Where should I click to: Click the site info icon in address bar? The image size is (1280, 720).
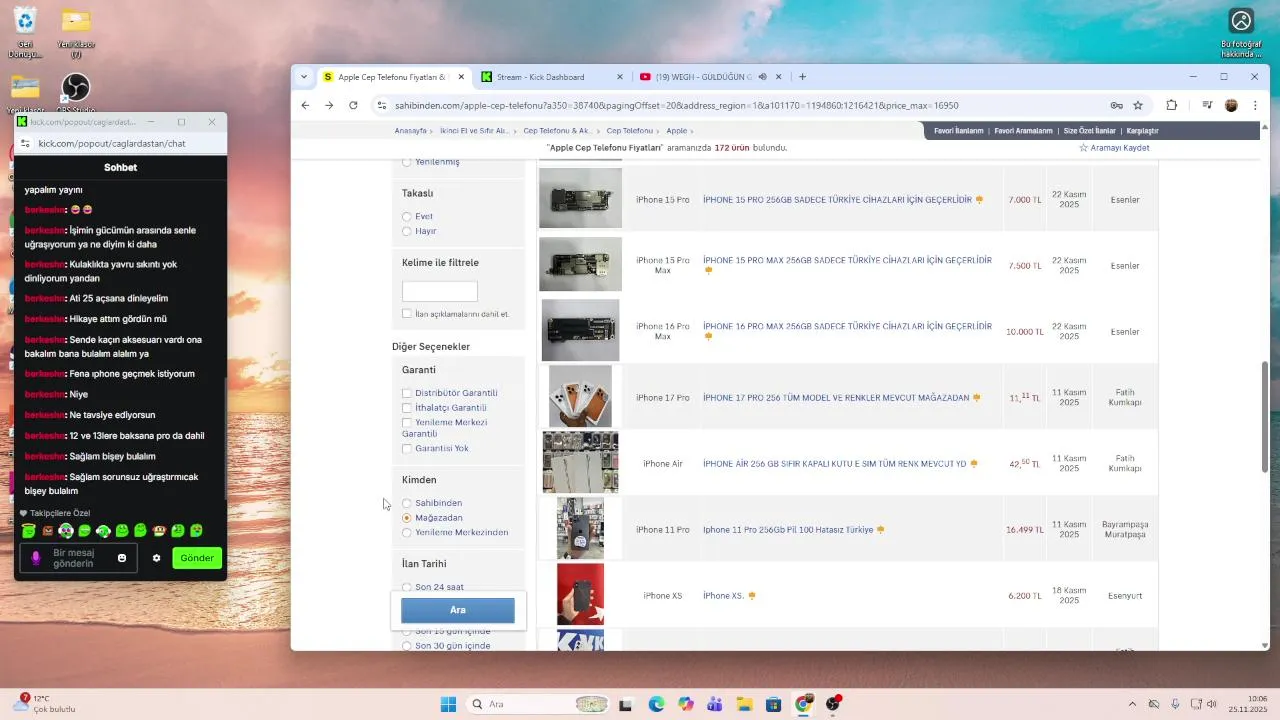pos(381,105)
